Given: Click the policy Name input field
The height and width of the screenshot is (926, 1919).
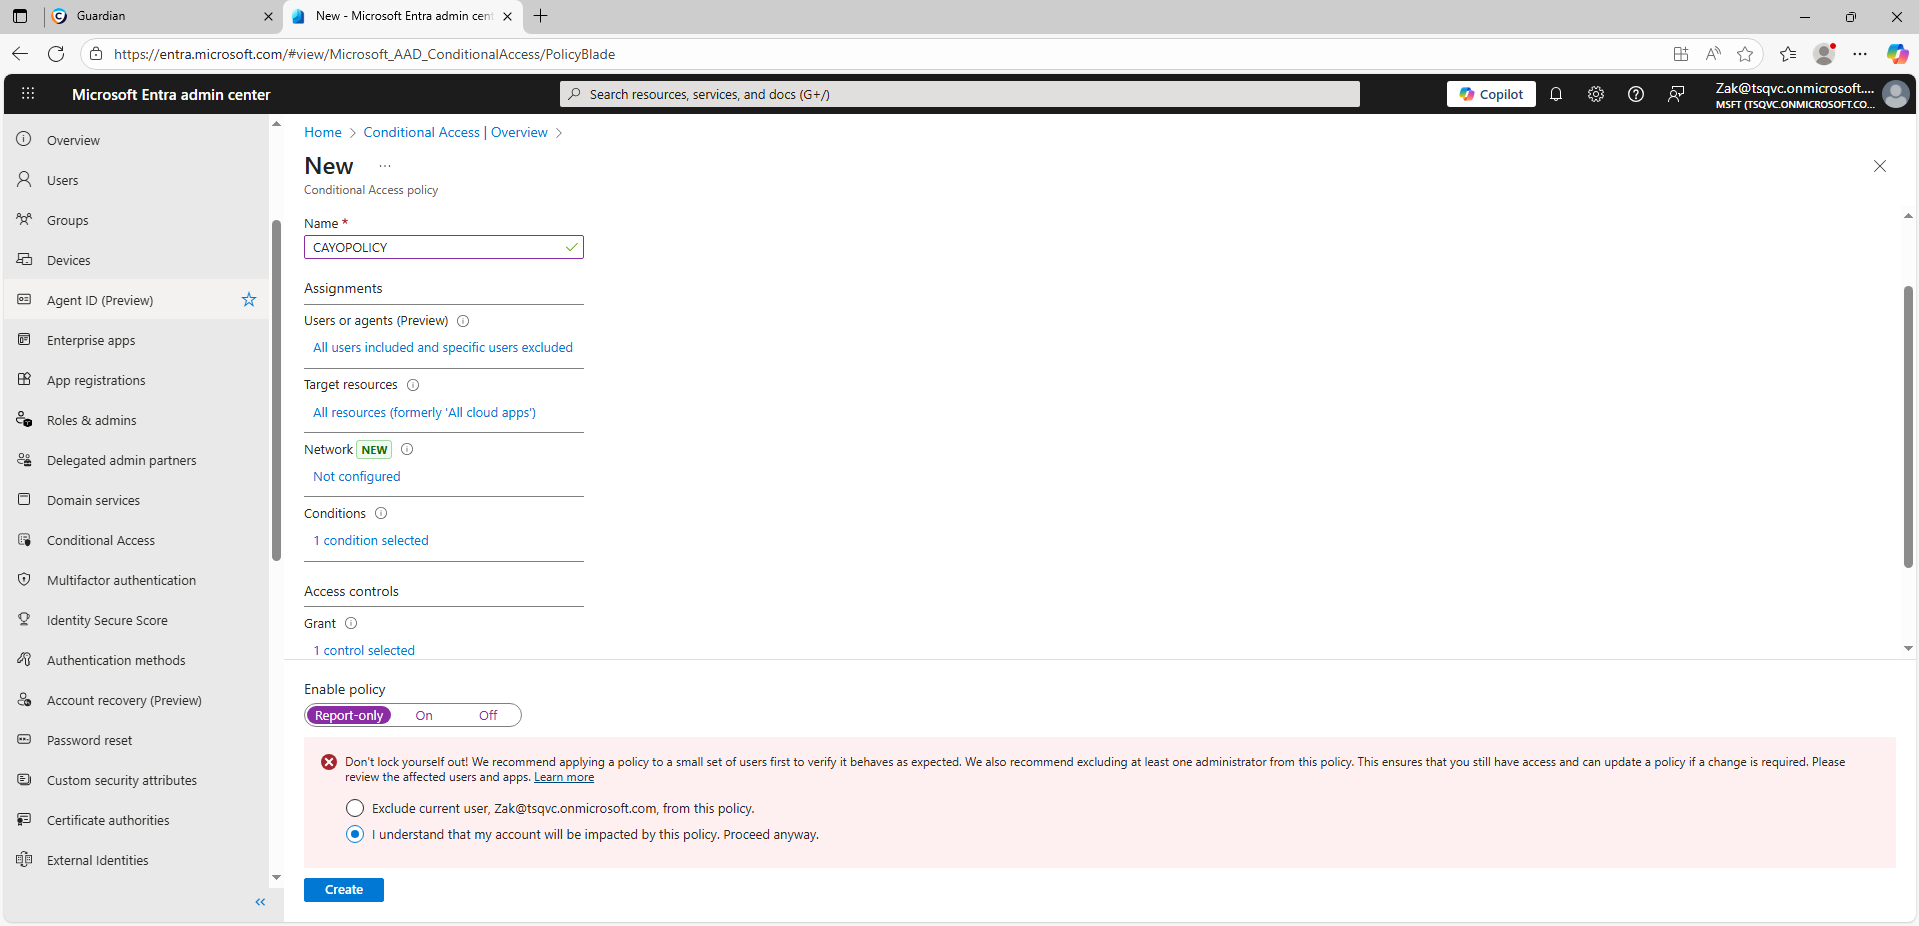Looking at the screenshot, I should (x=436, y=247).
